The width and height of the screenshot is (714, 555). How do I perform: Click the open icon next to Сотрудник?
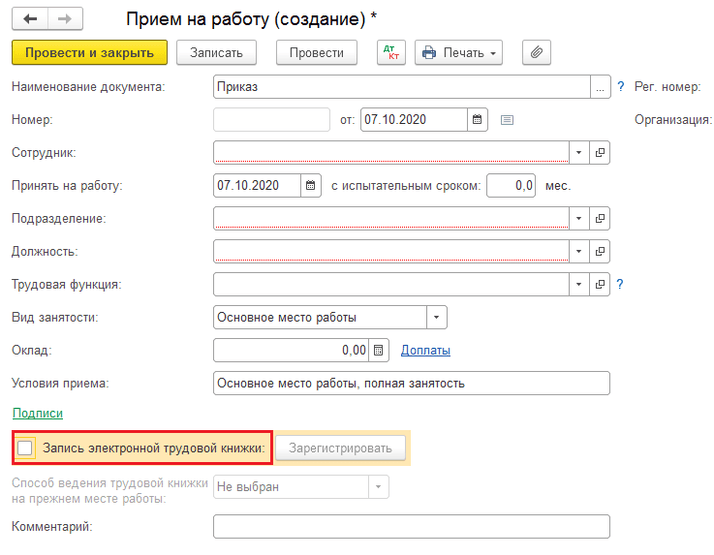pyautogui.click(x=601, y=153)
